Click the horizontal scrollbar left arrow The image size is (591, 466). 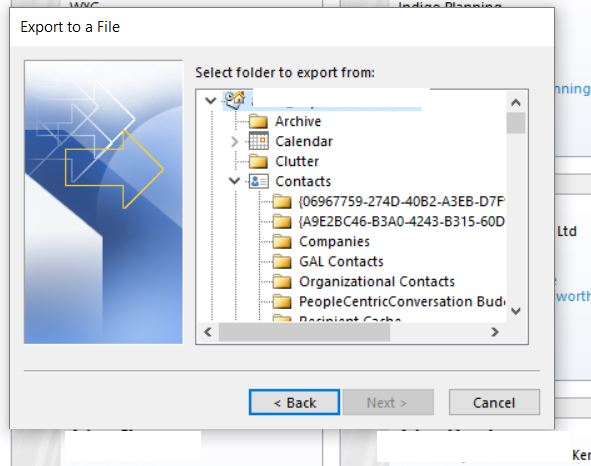click(x=207, y=332)
